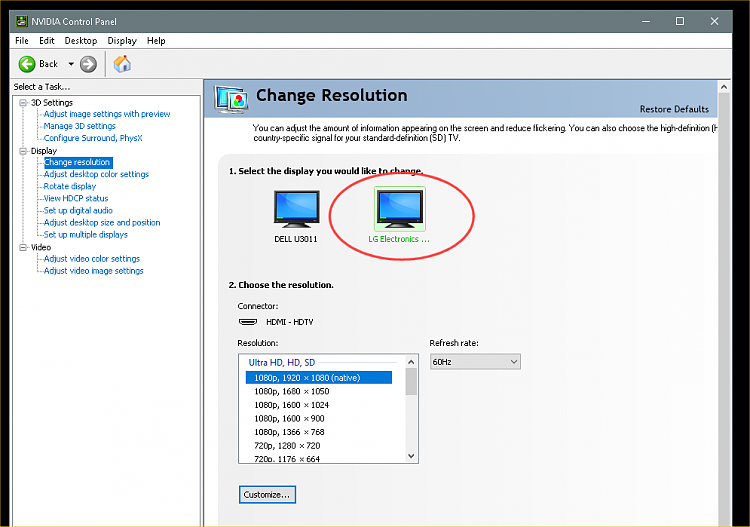Click resolution list scroll down arrow
The height and width of the screenshot is (527, 750).
[x=411, y=456]
